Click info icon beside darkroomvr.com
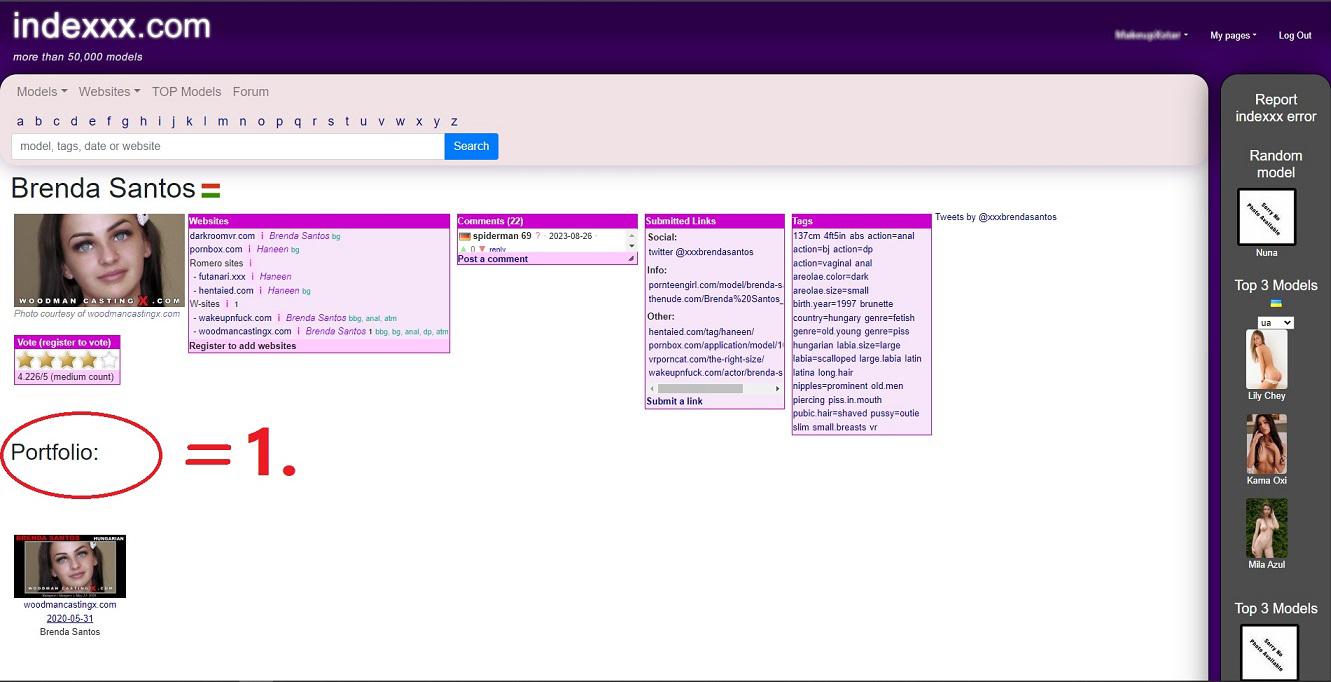 click(262, 236)
